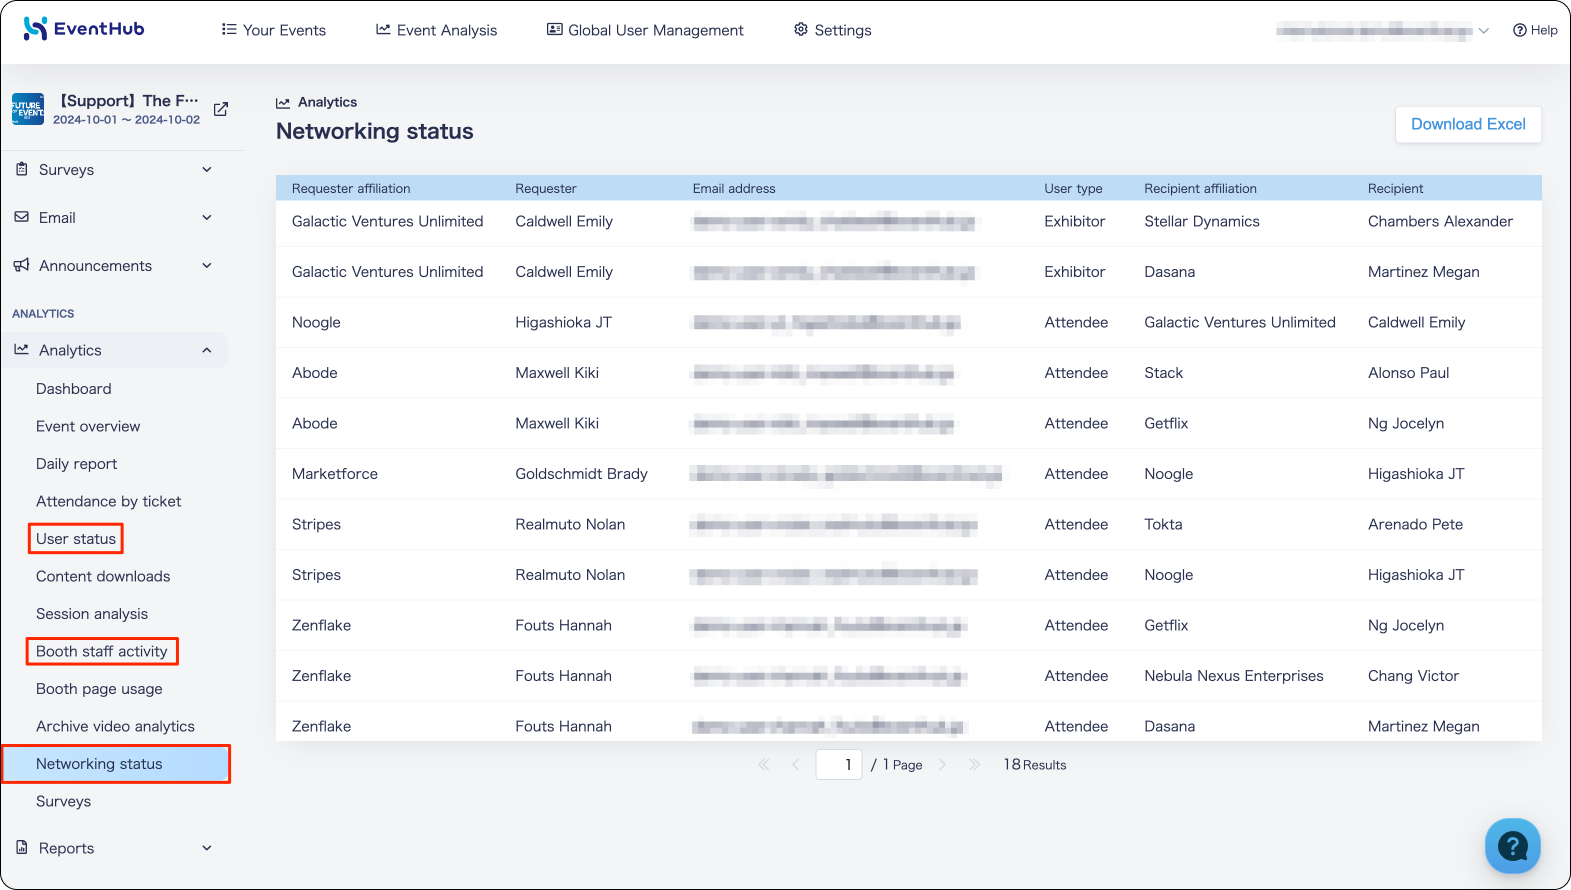Click Higashioka JT requester cell
Viewport: 1571px width, 890px height.
coord(563,322)
